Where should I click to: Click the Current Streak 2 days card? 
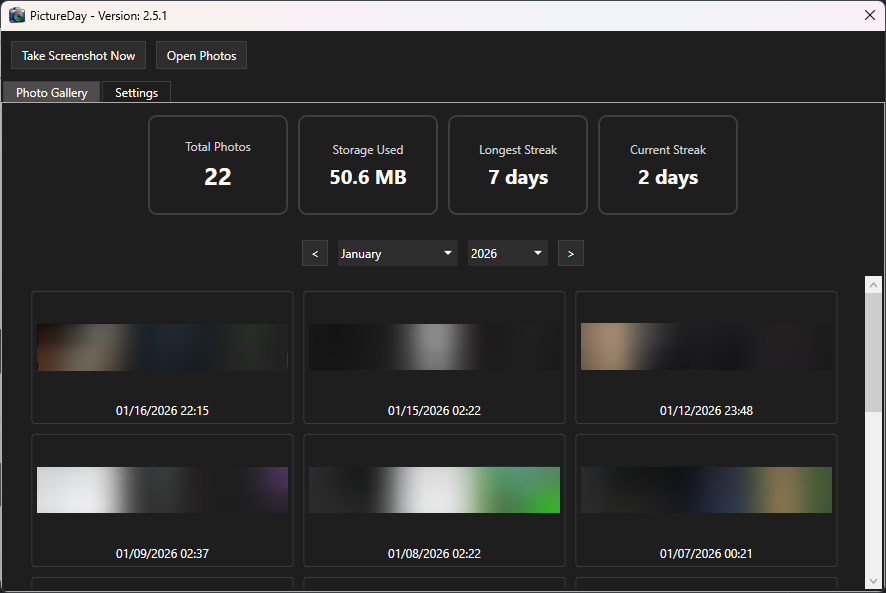(x=668, y=165)
